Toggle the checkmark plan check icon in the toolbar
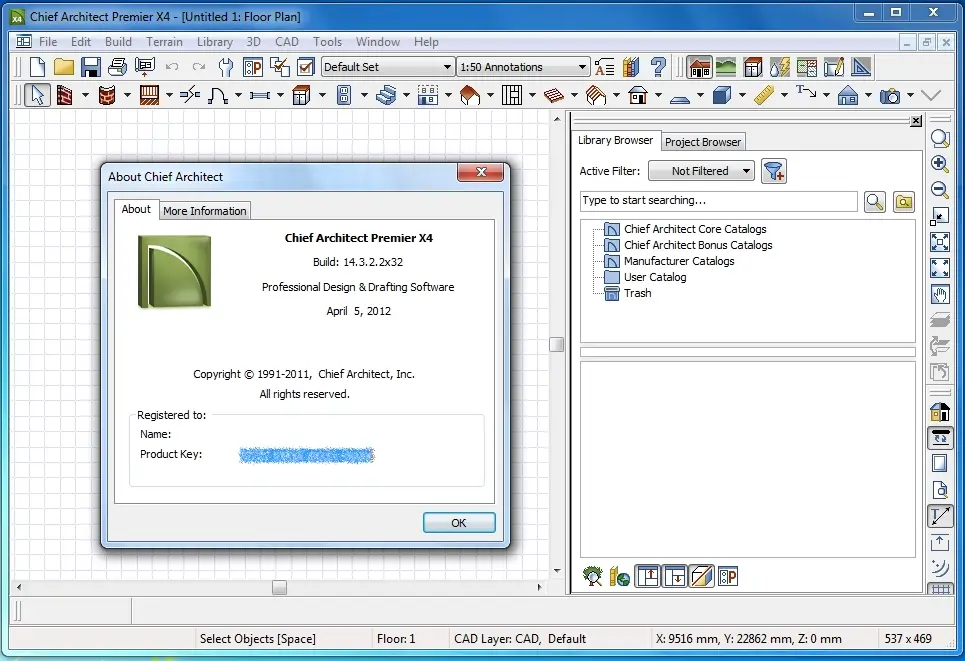The width and height of the screenshot is (965, 661). point(306,66)
